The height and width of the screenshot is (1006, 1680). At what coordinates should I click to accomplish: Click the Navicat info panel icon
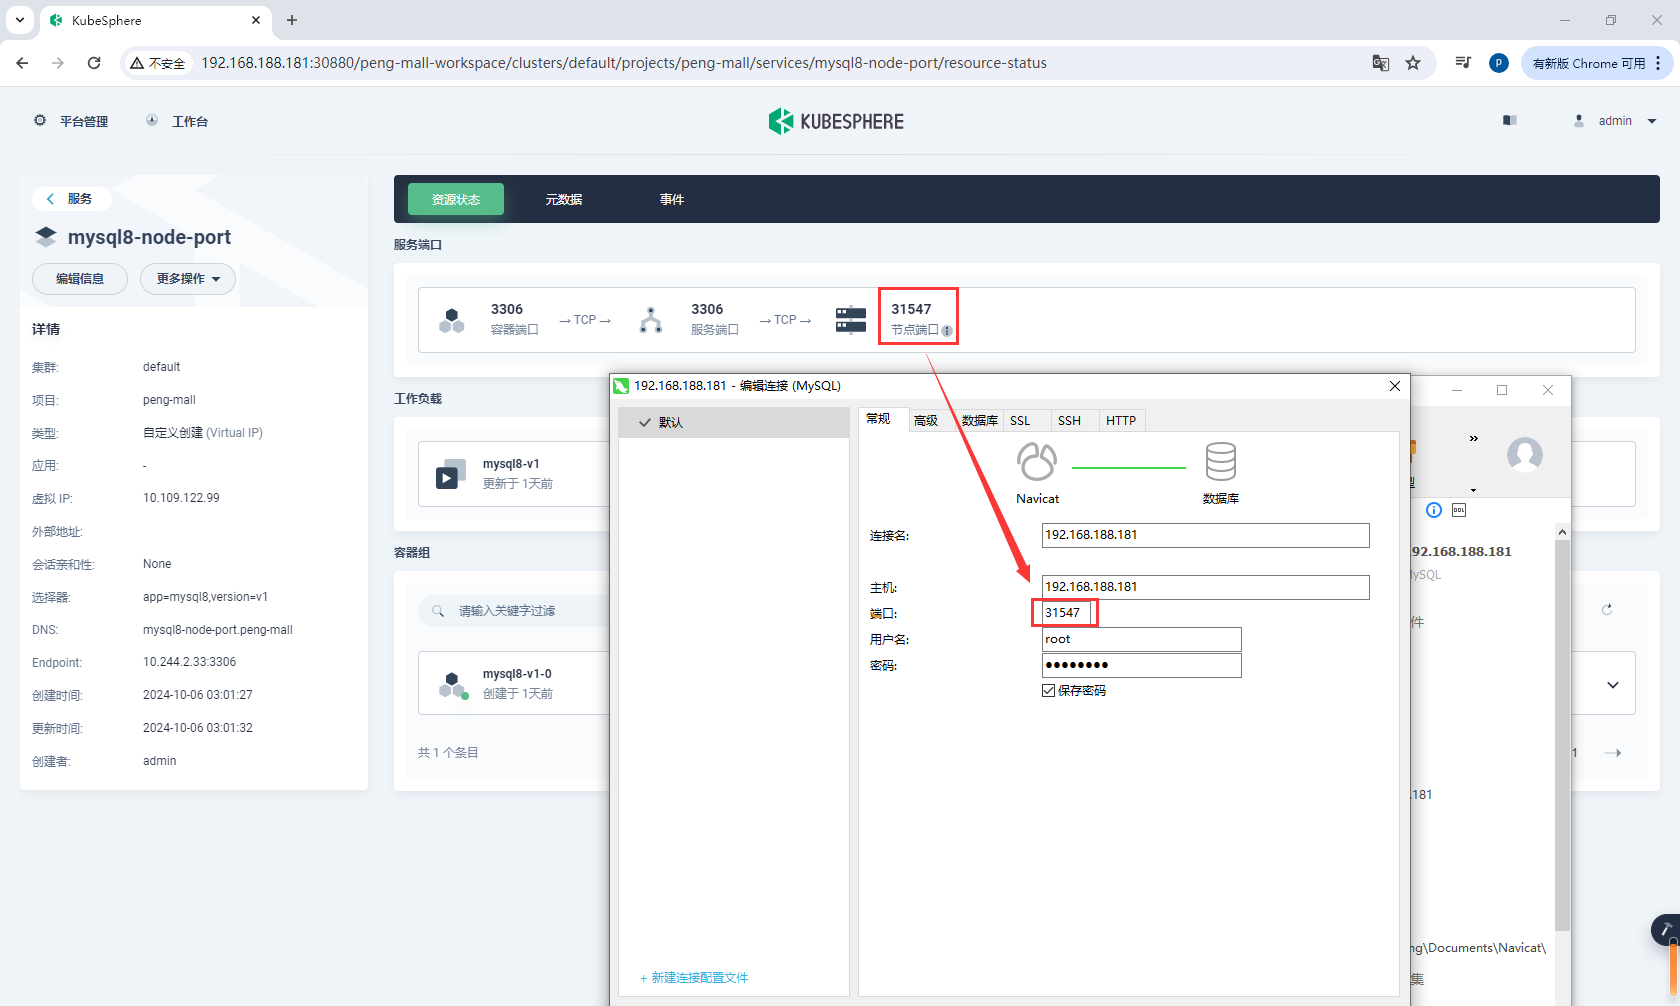coord(1433,510)
